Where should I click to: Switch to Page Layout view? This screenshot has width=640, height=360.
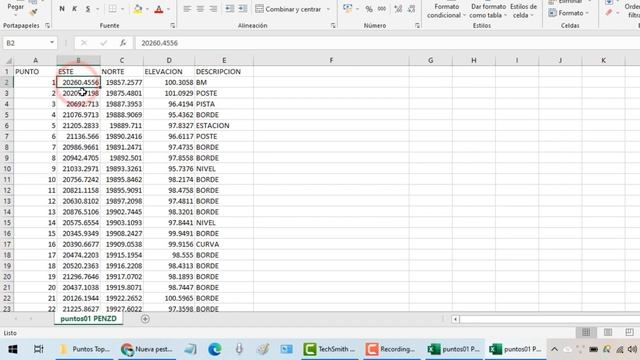[608, 332]
